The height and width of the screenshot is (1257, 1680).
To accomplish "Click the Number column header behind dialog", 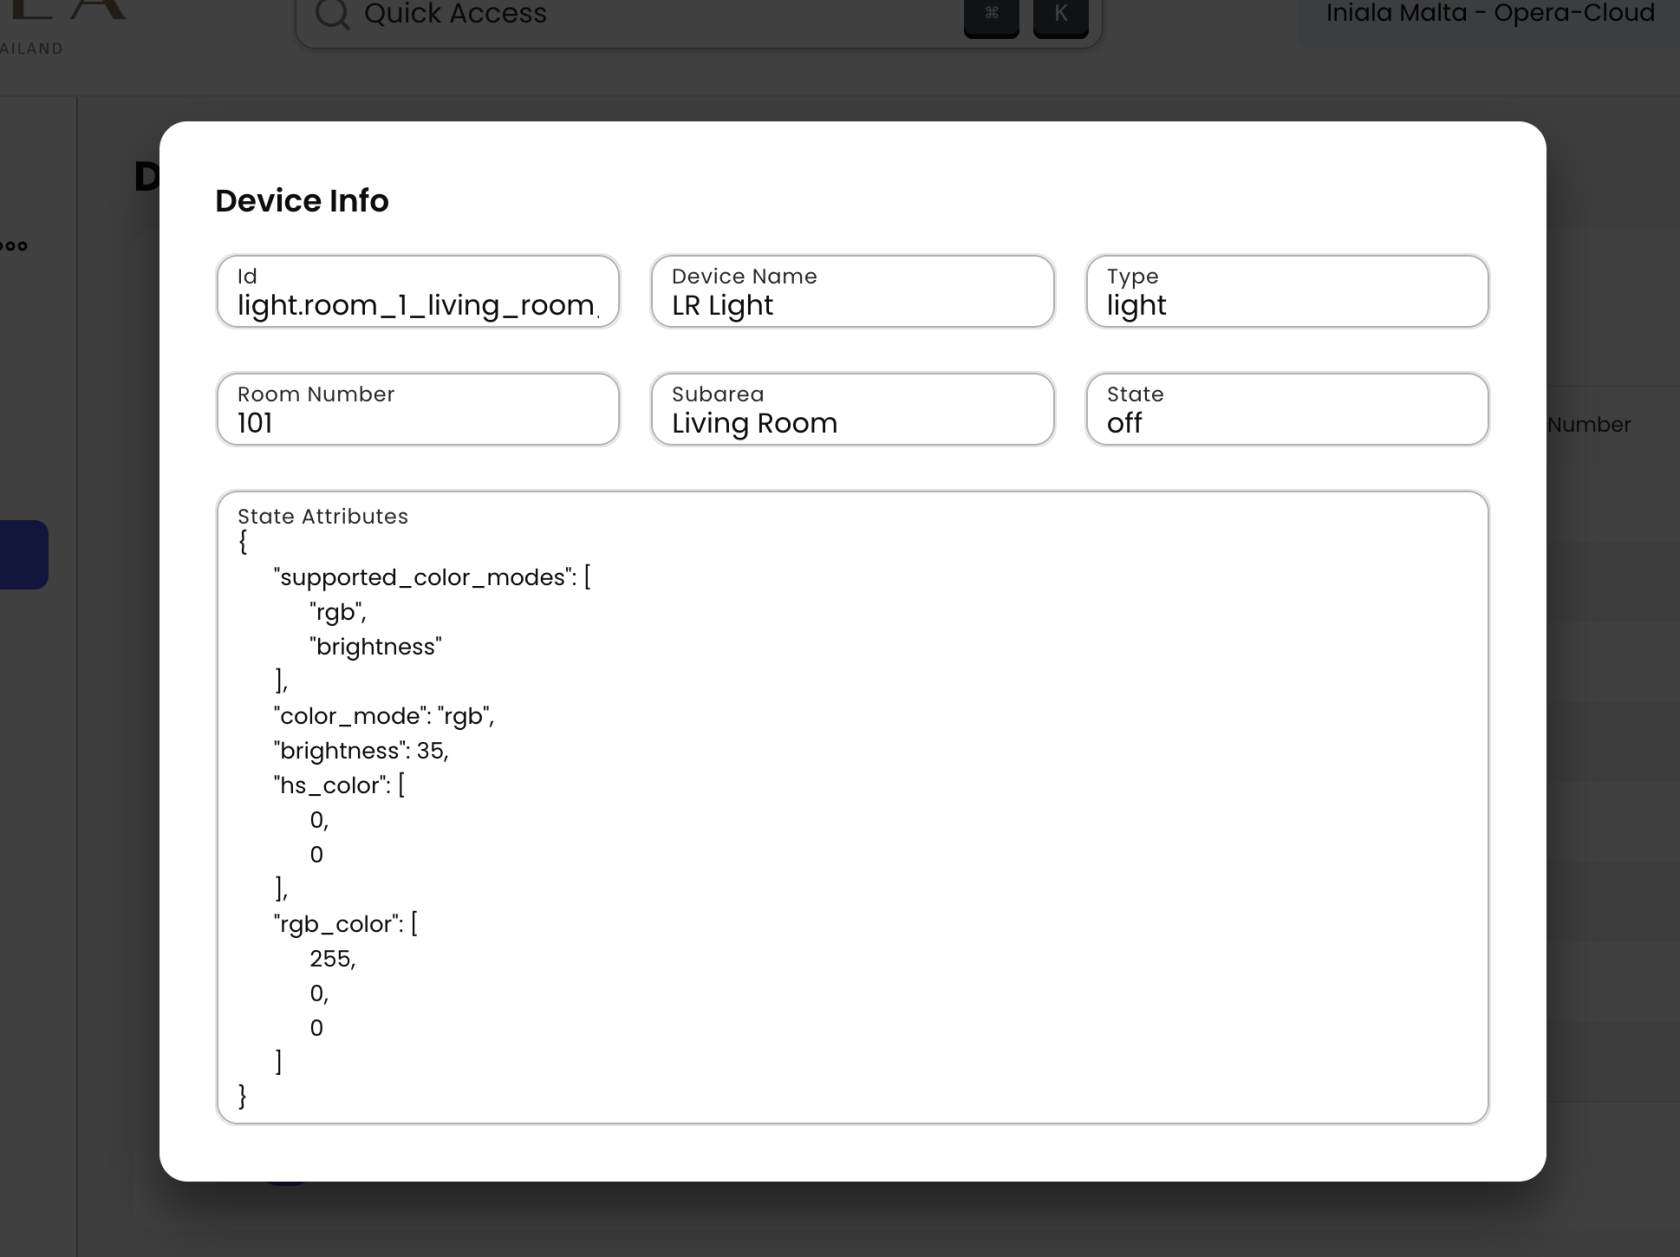I will (x=1588, y=425).
